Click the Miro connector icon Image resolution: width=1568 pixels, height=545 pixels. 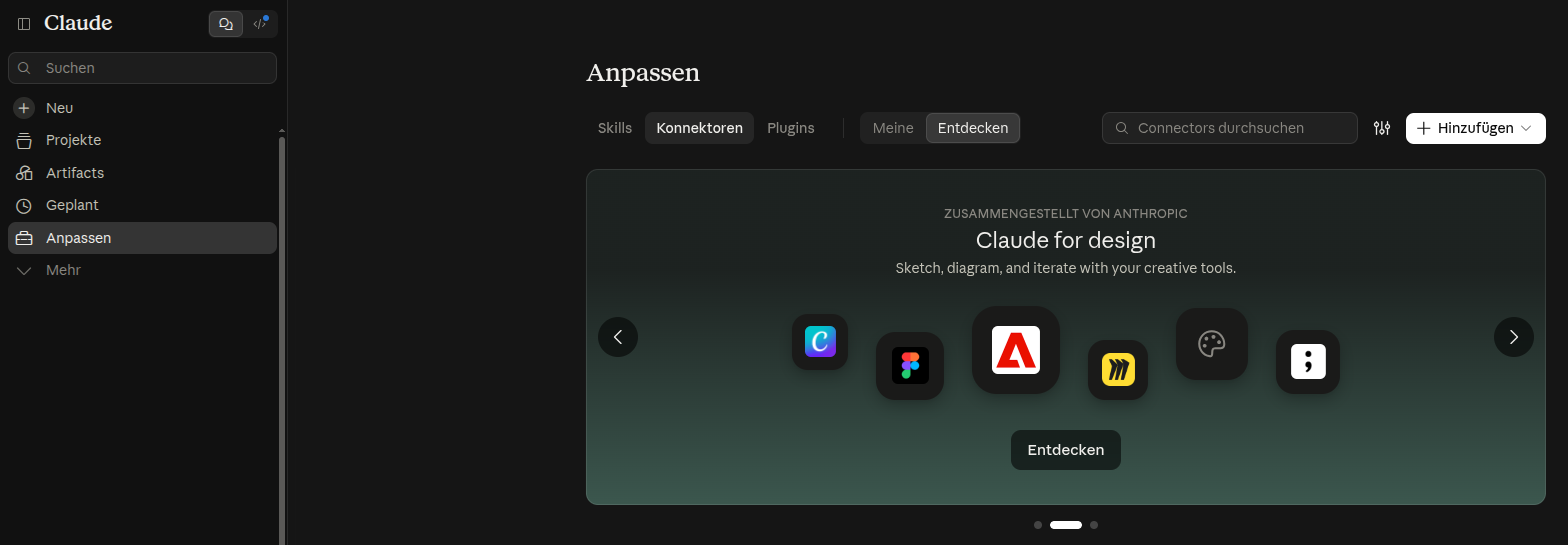pyautogui.click(x=1118, y=370)
